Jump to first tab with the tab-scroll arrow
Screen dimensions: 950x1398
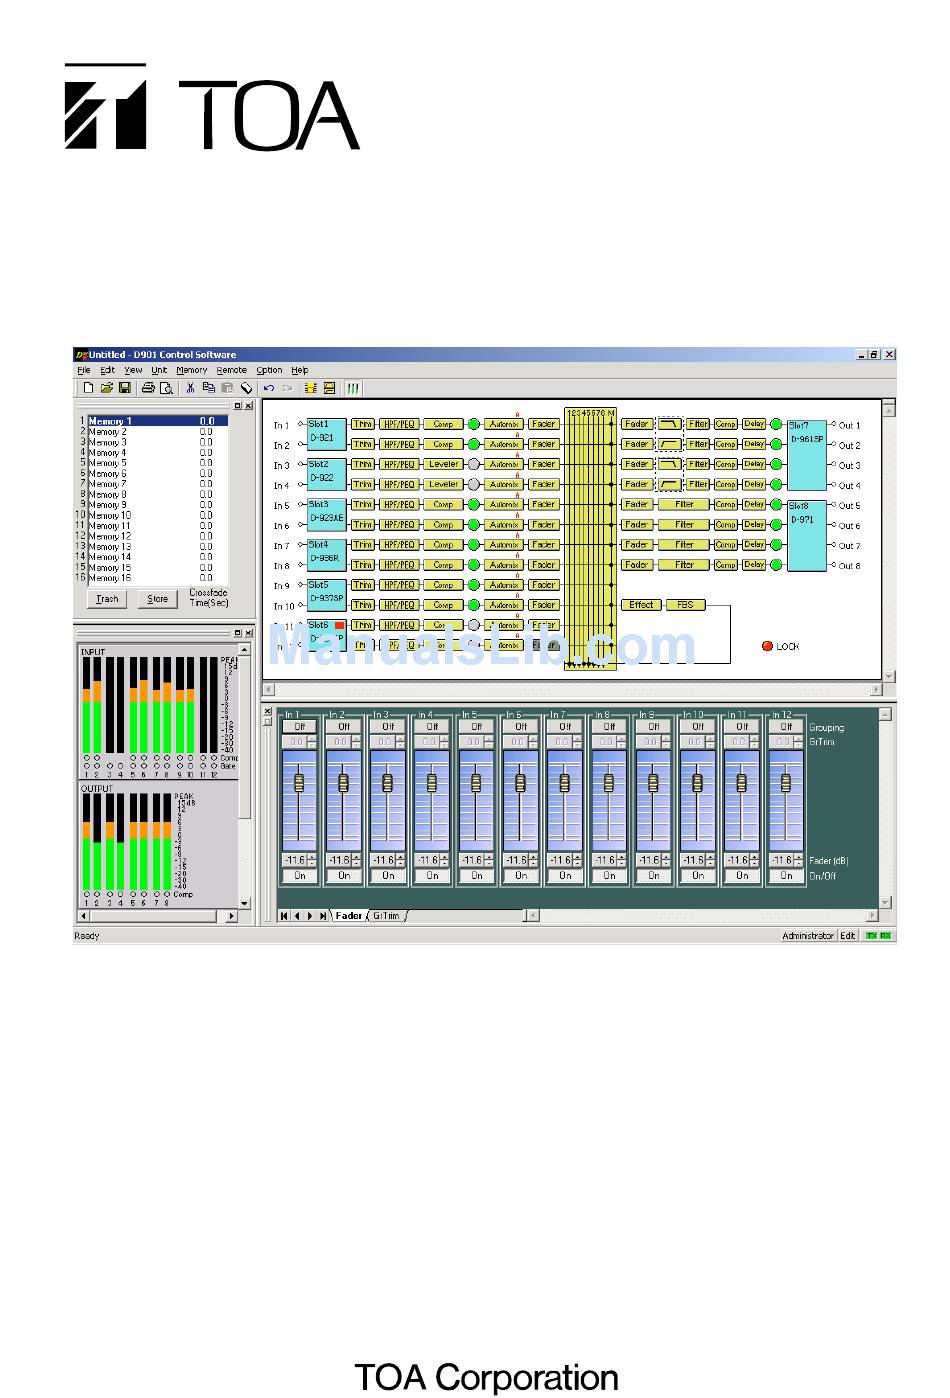click(x=285, y=916)
